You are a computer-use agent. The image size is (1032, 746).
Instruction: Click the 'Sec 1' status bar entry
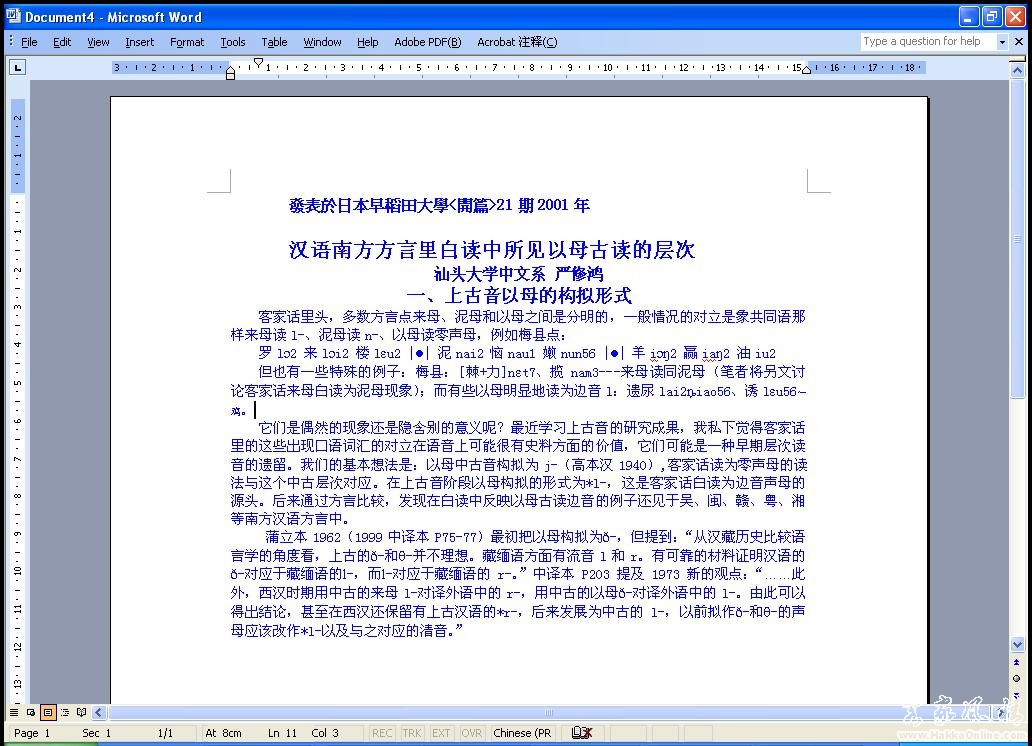(97, 733)
